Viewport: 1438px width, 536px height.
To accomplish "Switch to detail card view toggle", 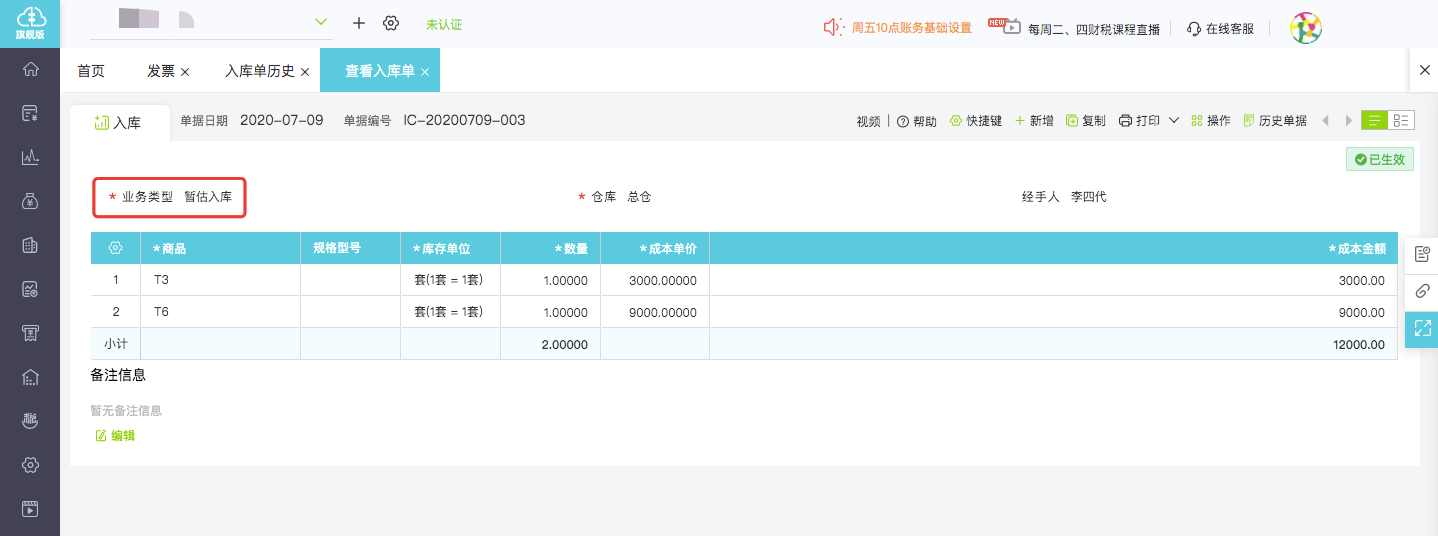I will click(x=1401, y=121).
